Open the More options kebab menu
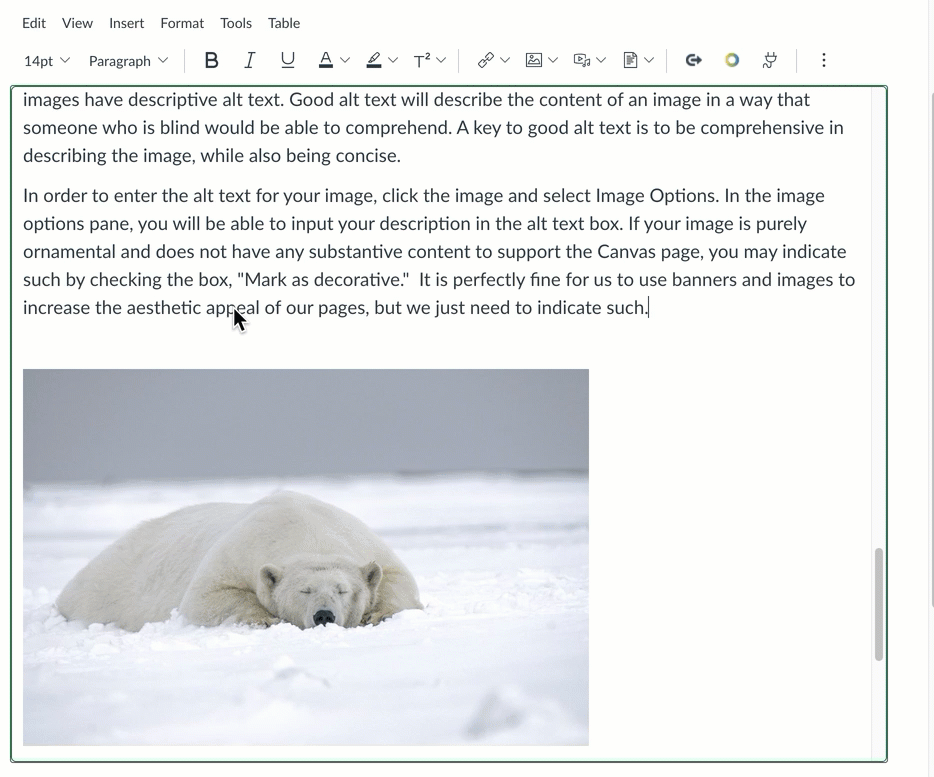 click(x=823, y=60)
